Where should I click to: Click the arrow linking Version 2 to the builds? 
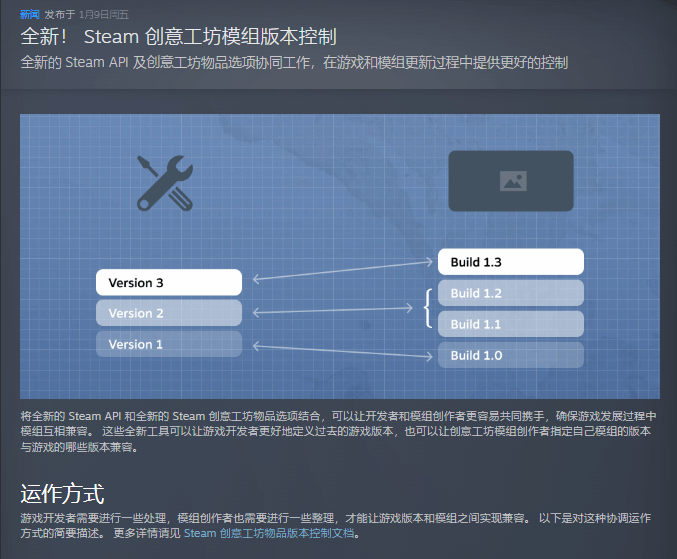[332, 312]
